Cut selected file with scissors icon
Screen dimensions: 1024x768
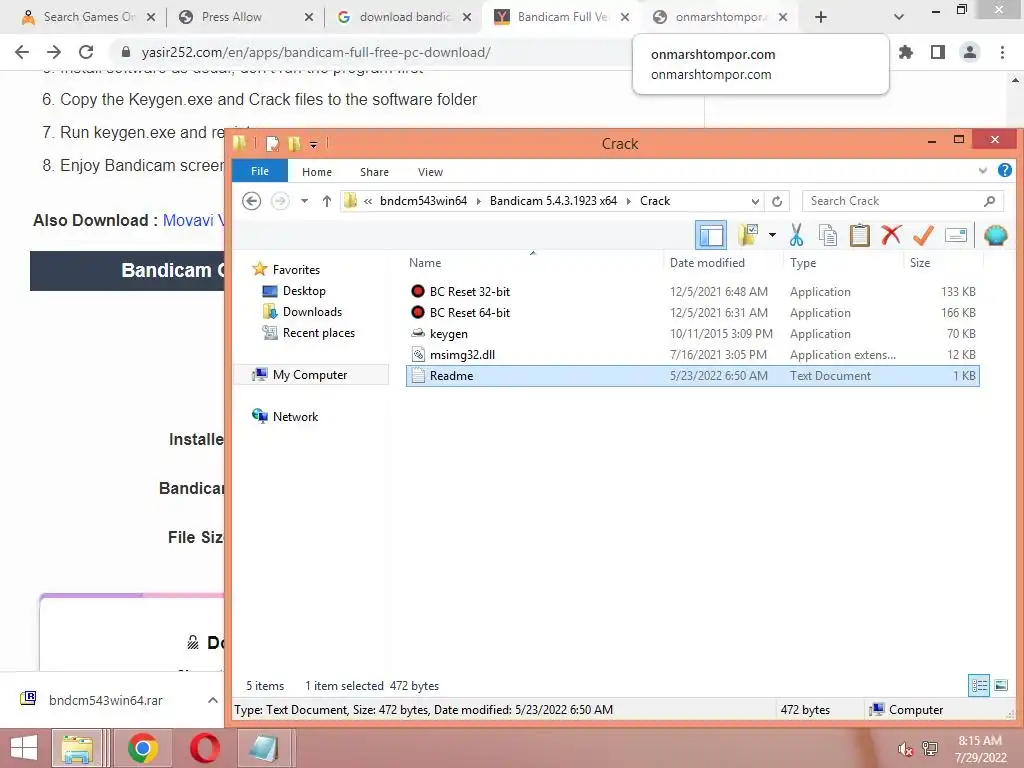(x=796, y=235)
